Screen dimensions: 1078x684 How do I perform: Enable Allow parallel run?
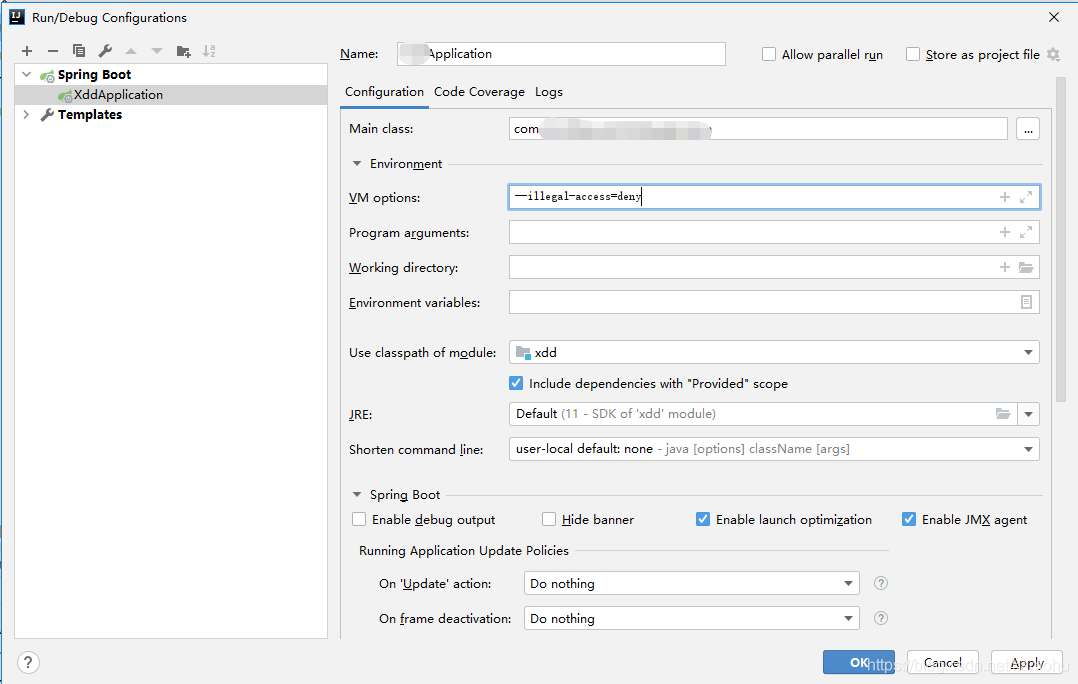[769, 54]
